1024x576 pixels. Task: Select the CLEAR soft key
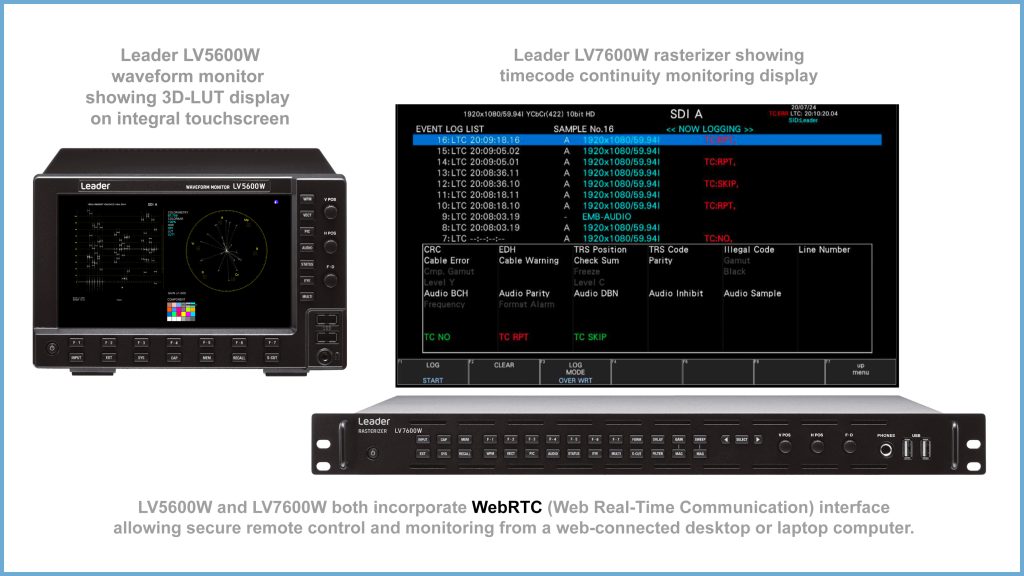[x=504, y=372]
